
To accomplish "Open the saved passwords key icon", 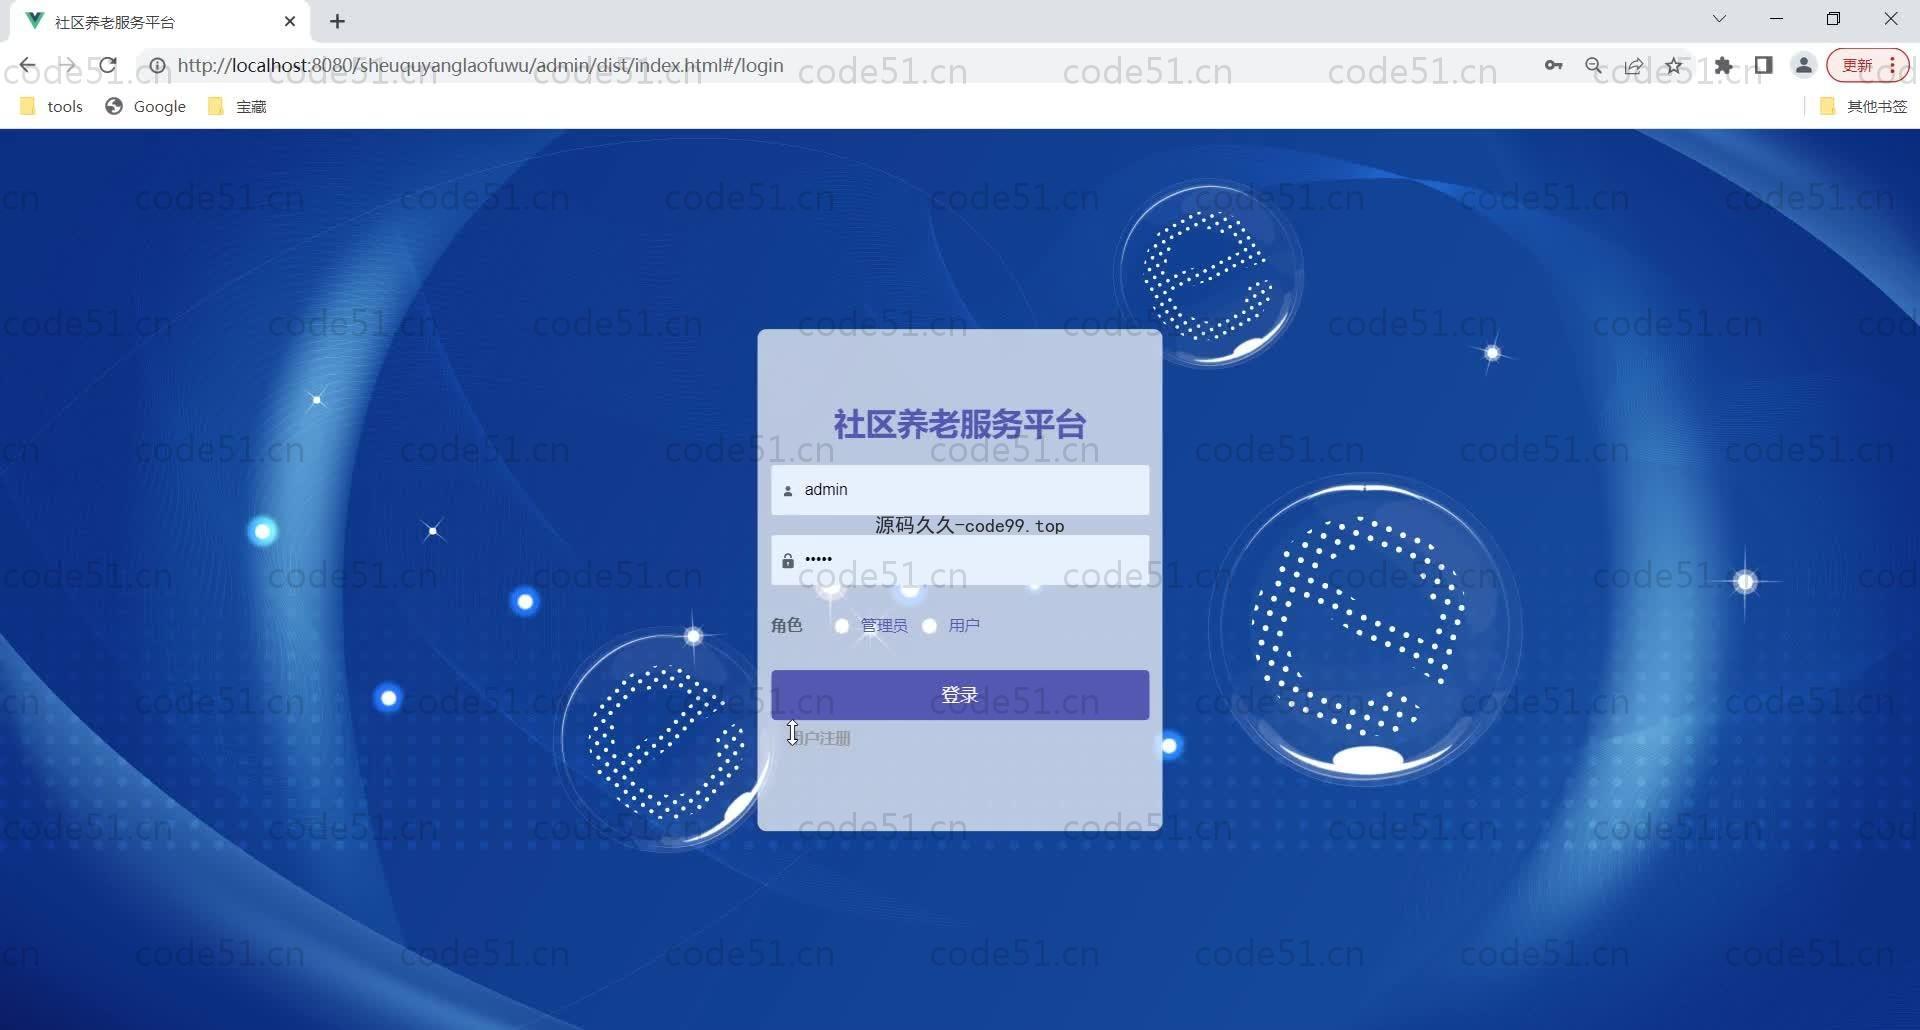I will [x=1553, y=66].
